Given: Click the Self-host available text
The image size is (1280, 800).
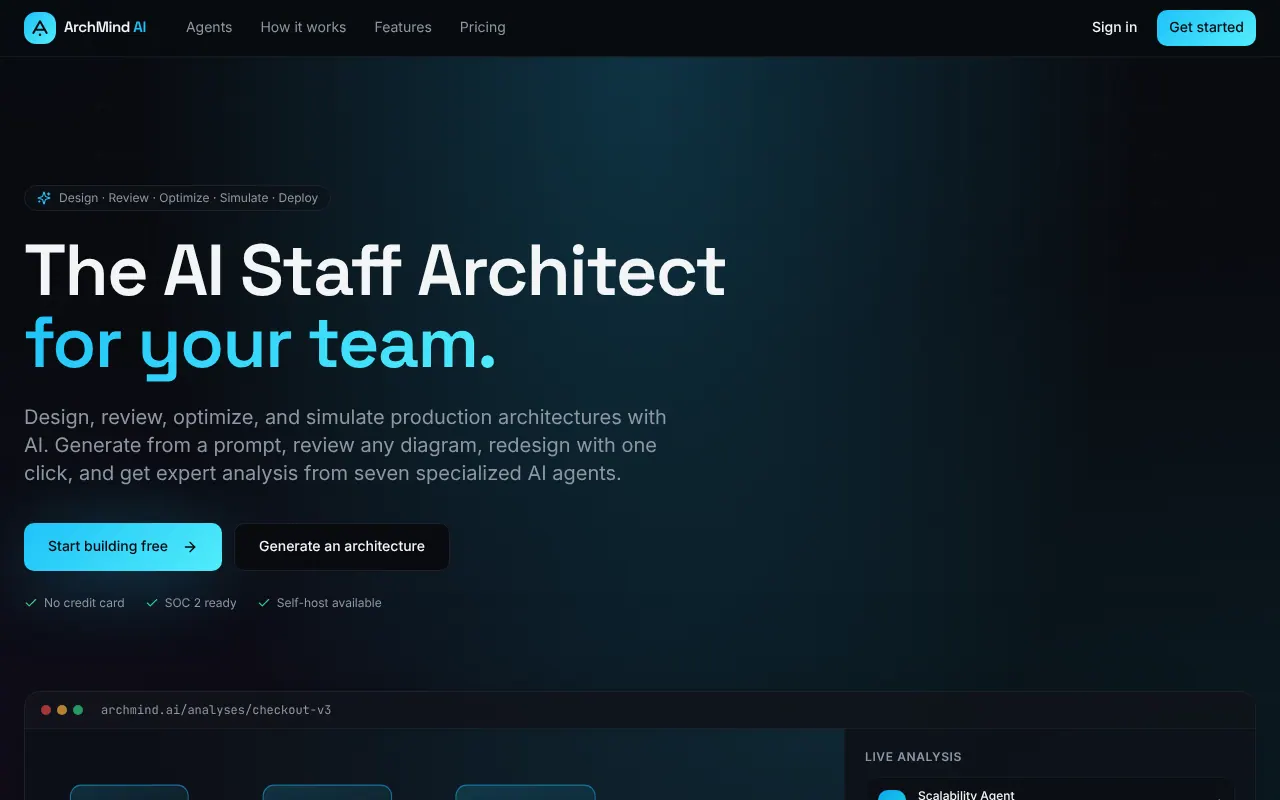Looking at the screenshot, I should click(329, 603).
